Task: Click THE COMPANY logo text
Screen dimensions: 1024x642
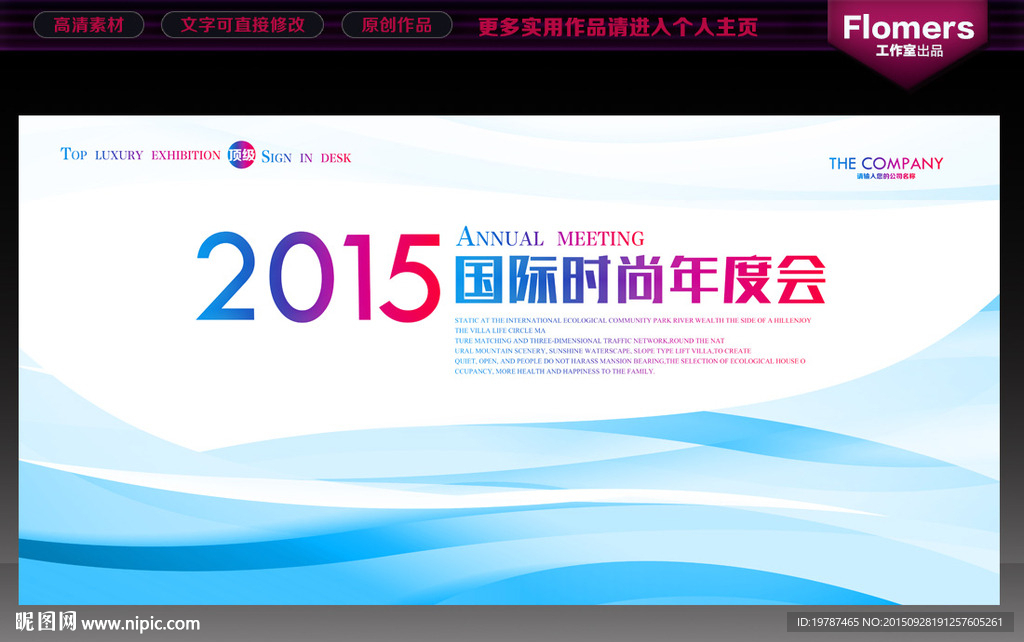Action: coord(886,163)
